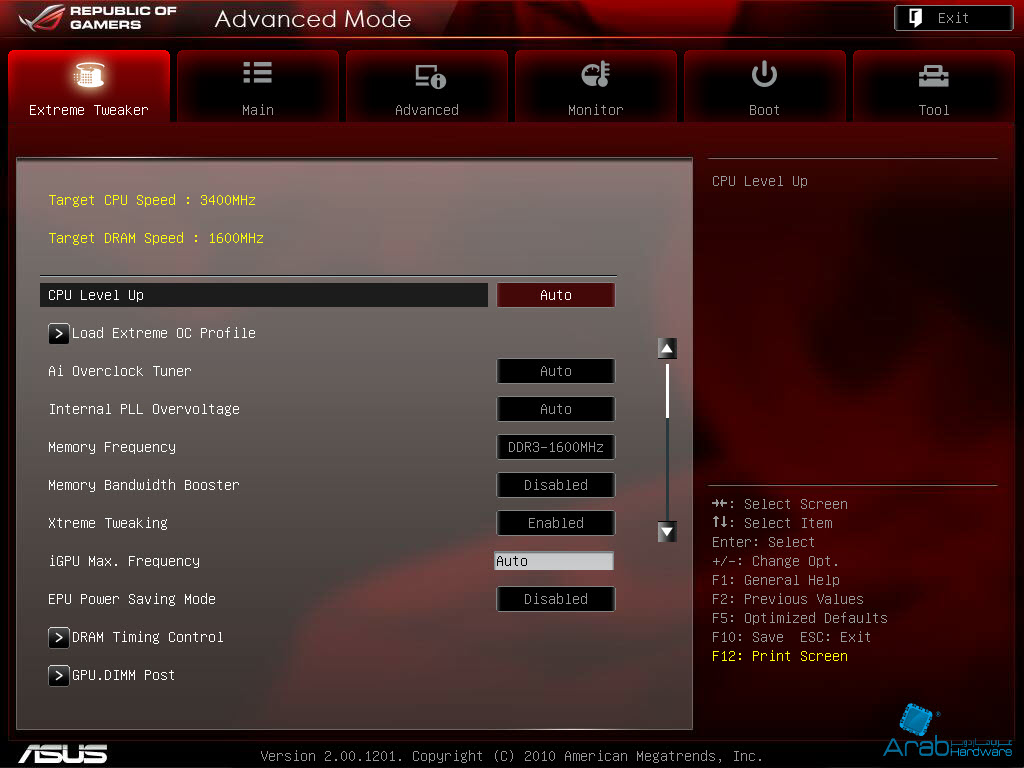Click the Boot power icon

click(764, 74)
